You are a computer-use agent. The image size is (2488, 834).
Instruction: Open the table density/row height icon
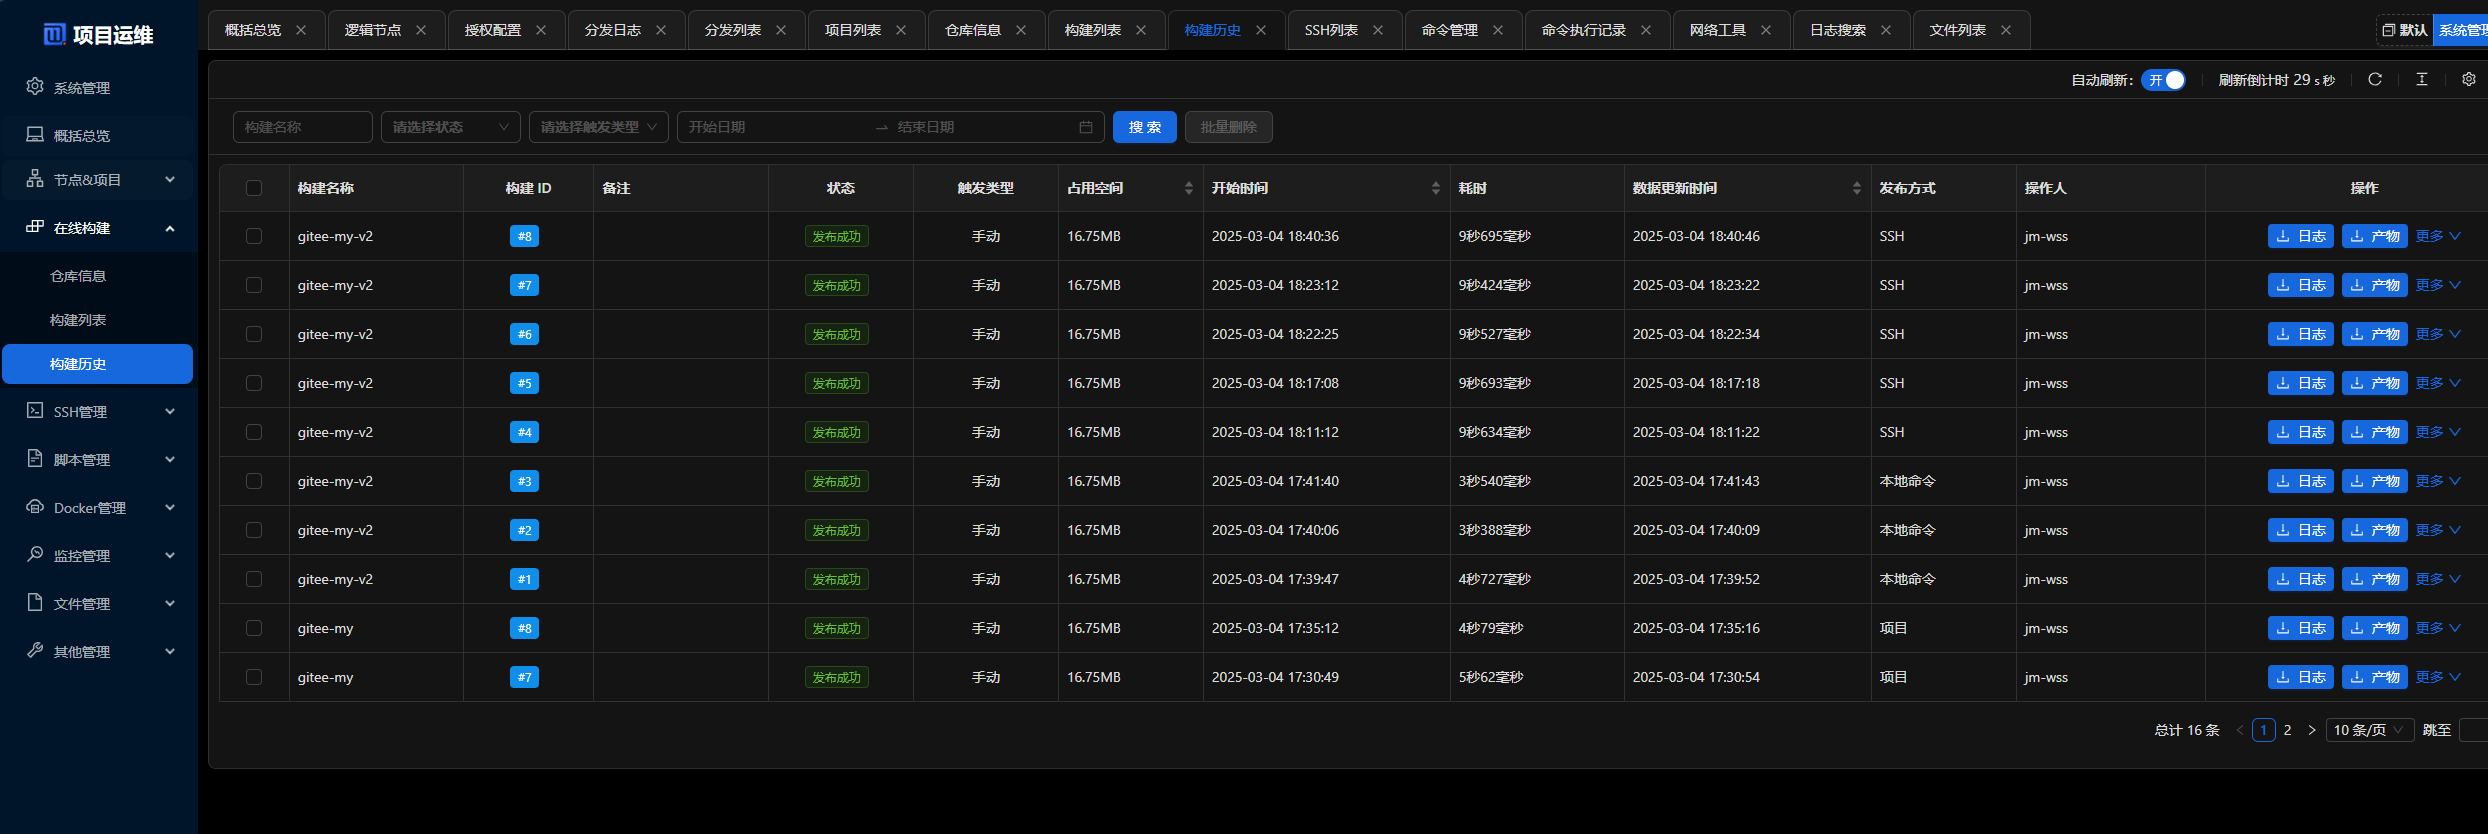(x=2422, y=80)
